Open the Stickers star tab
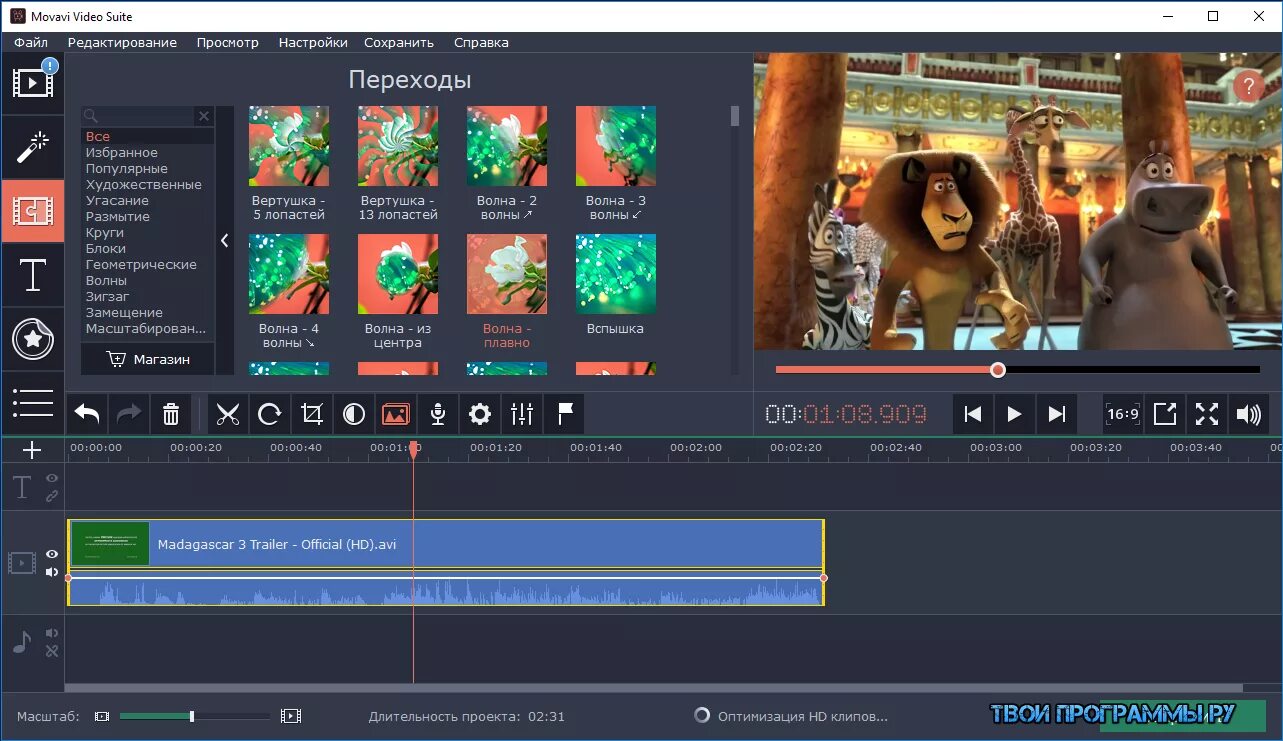 point(33,339)
